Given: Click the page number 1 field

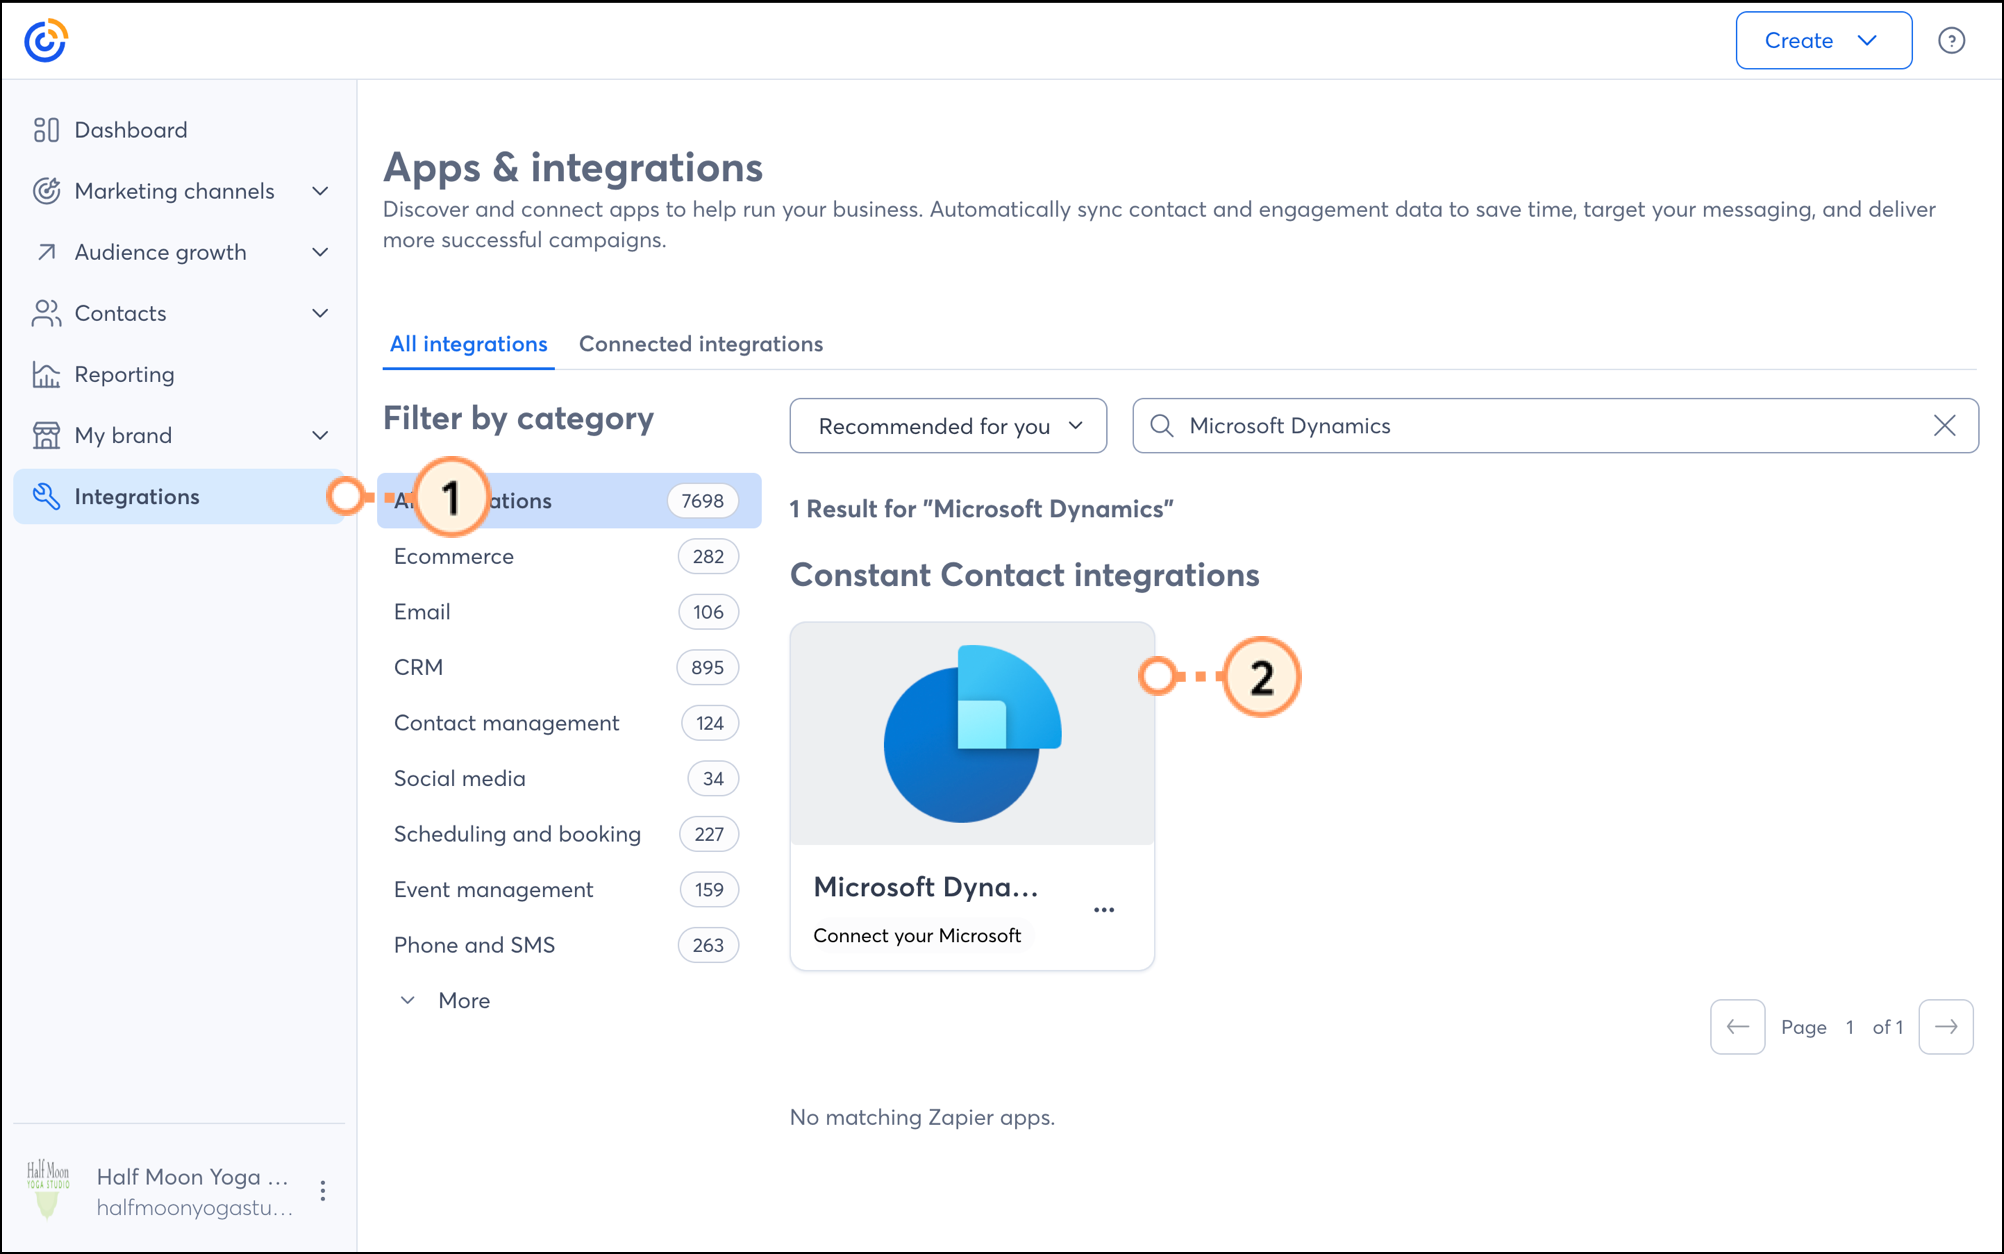Looking at the screenshot, I should [1850, 1027].
